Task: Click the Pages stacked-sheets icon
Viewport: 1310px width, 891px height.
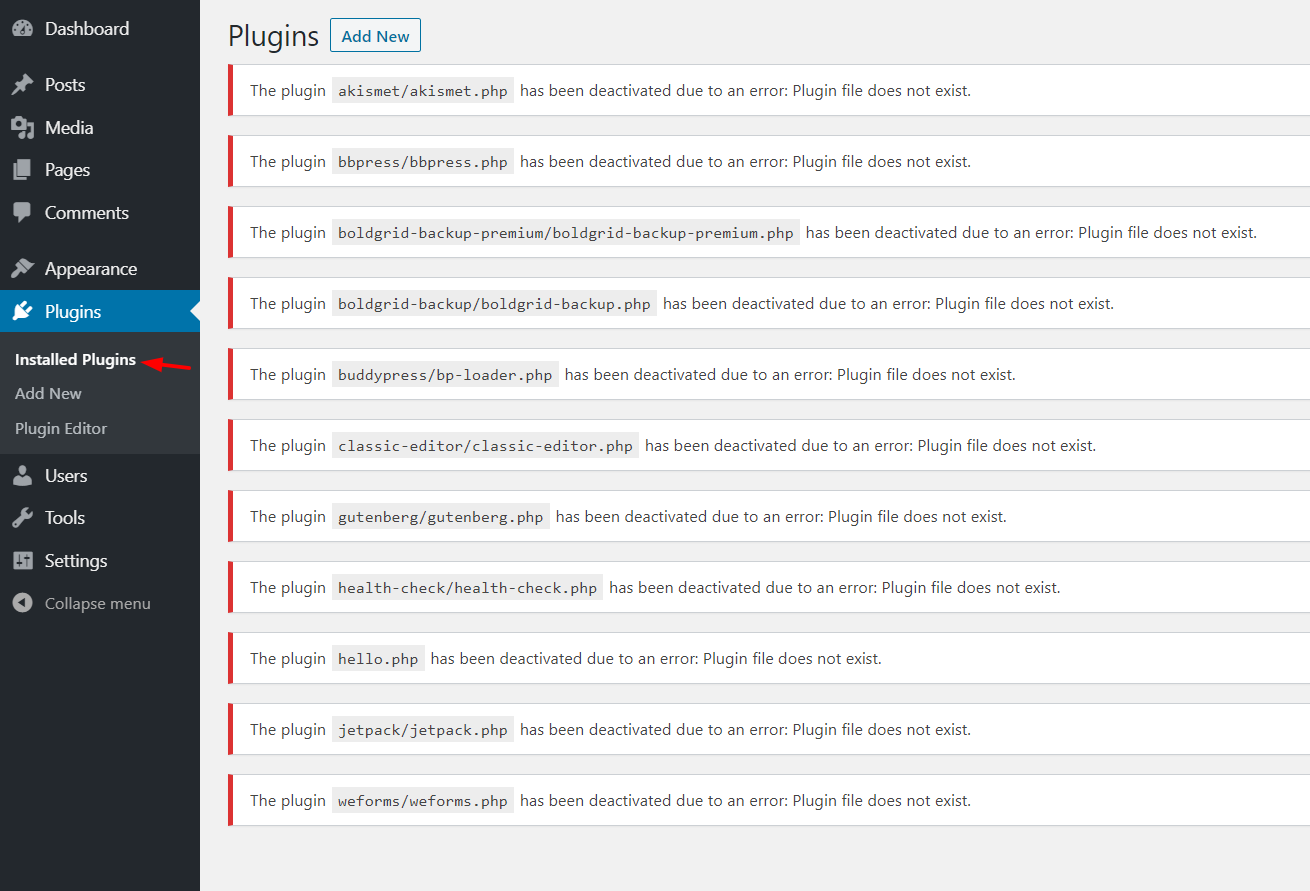Action: [22, 170]
